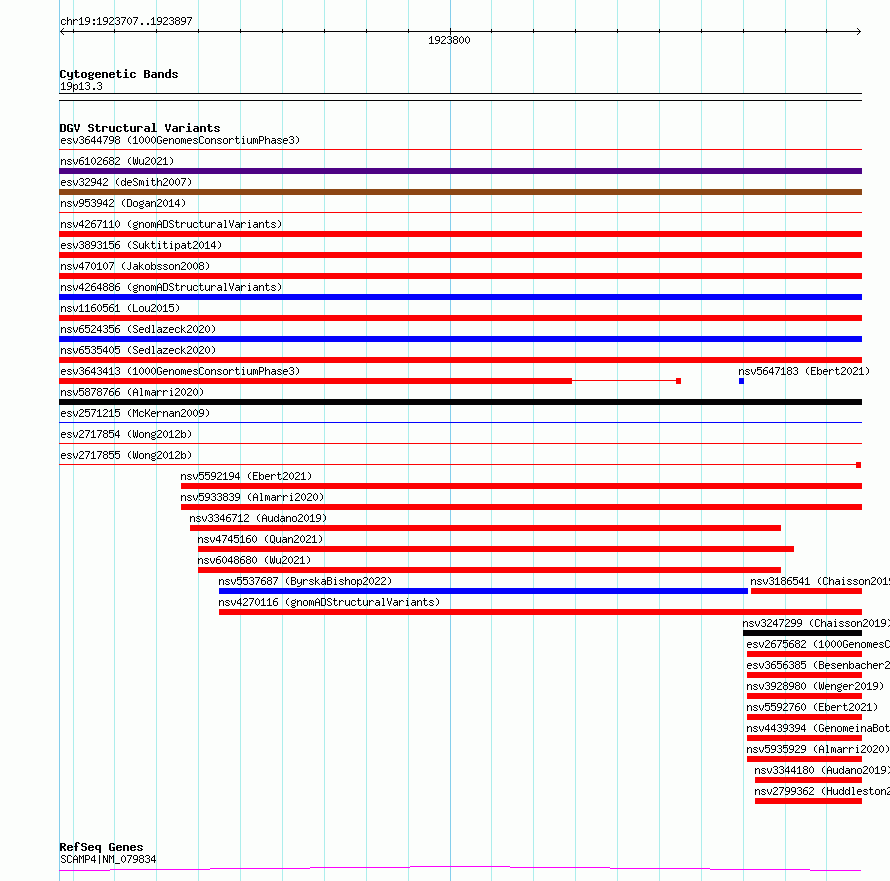Click the Cytogenetic Bands track title

pyautogui.click(x=119, y=74)
